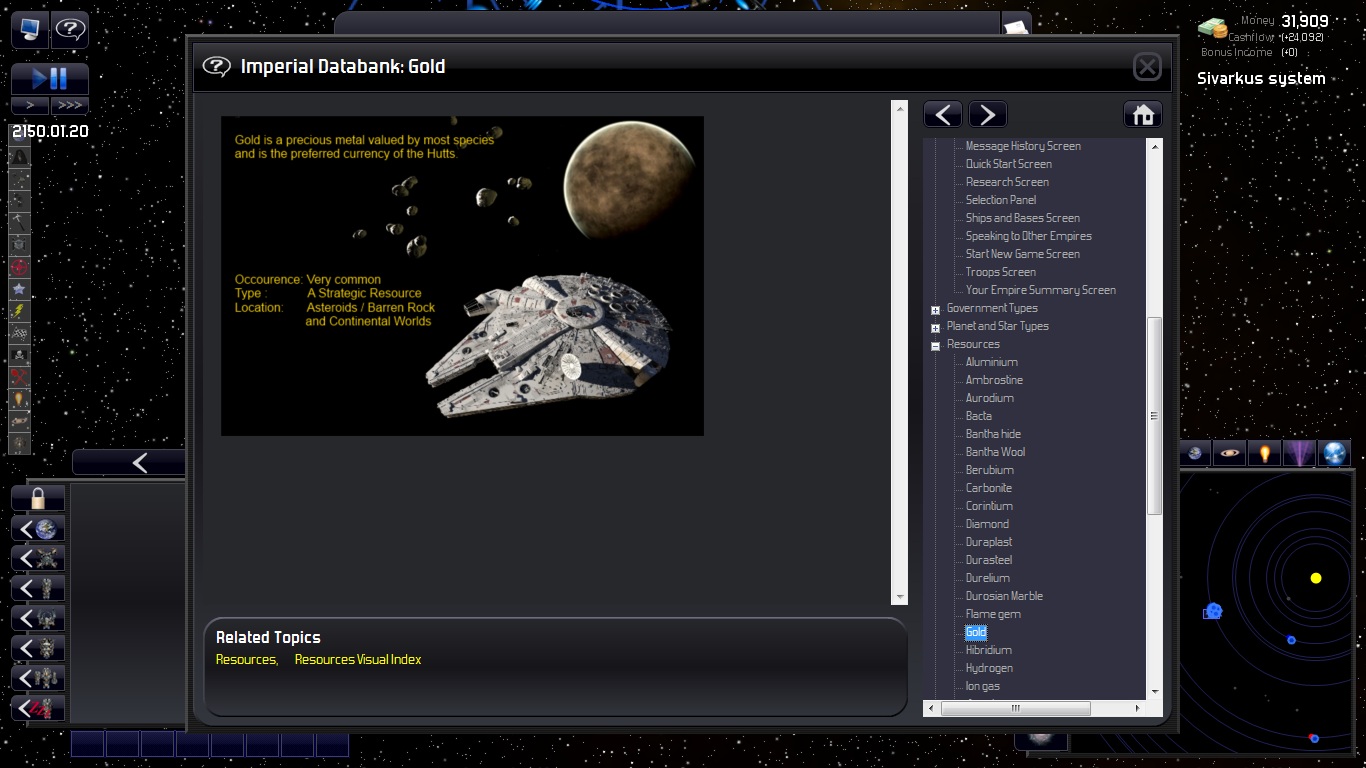1366x768 pixels.
Task: Close the Imperial Databank window
Action: coord(1147,67)
